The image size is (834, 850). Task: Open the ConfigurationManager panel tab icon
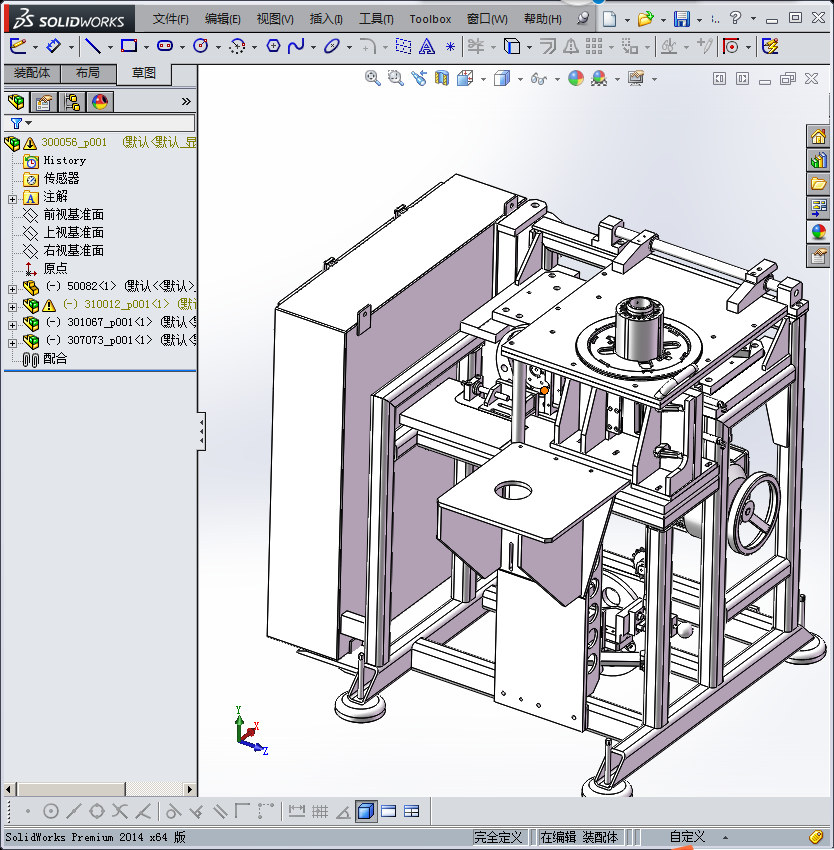pyautogui.click(x=72, y=101)
